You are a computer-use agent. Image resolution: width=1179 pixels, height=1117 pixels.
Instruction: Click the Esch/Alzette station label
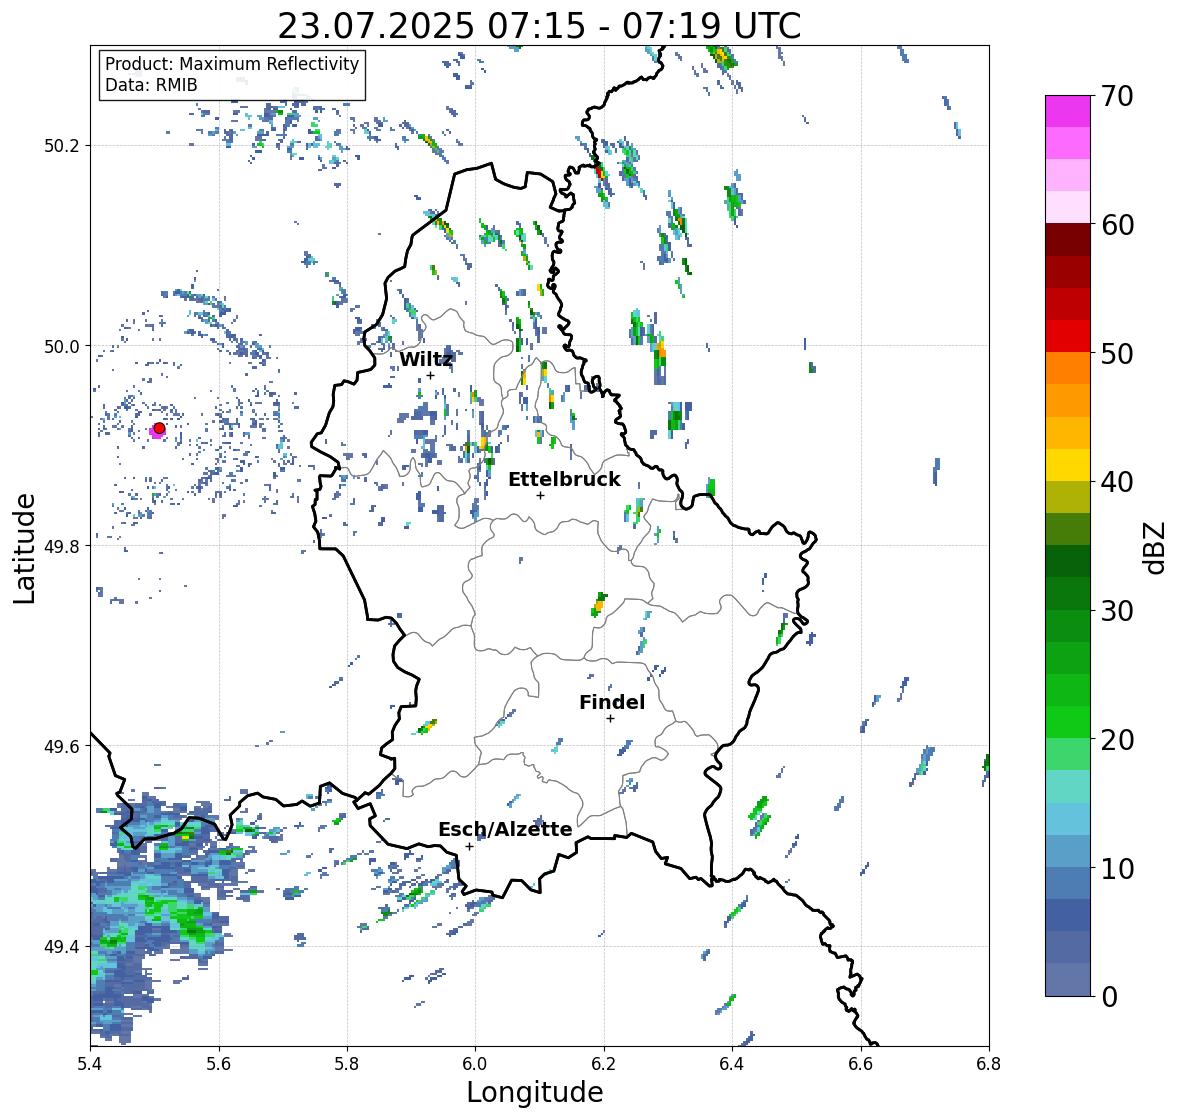tap(505, 829)
